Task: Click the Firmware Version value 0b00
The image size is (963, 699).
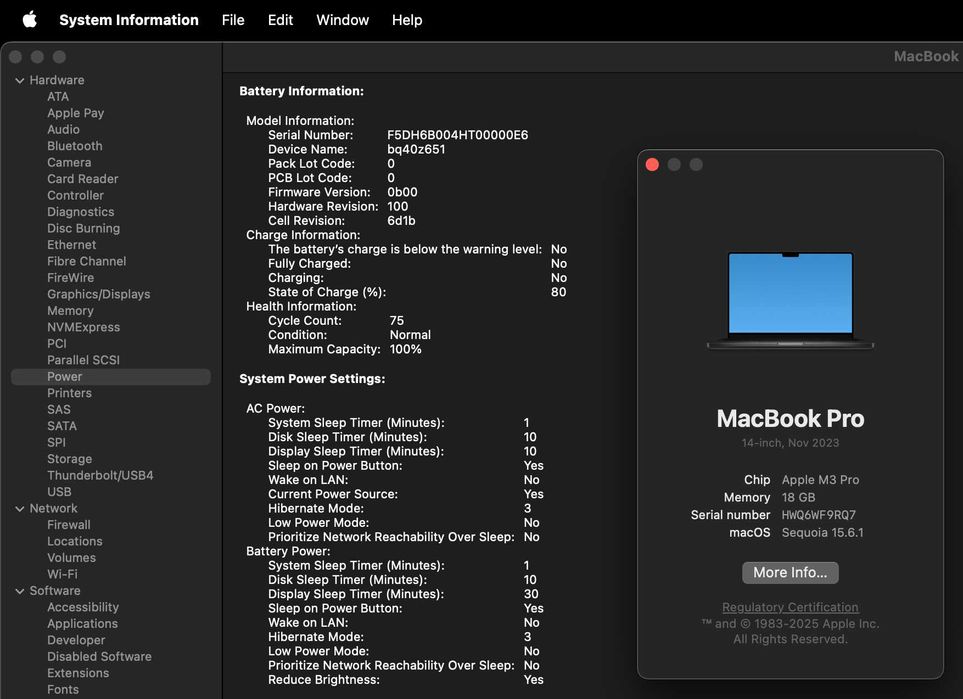Action: point(402,192)
